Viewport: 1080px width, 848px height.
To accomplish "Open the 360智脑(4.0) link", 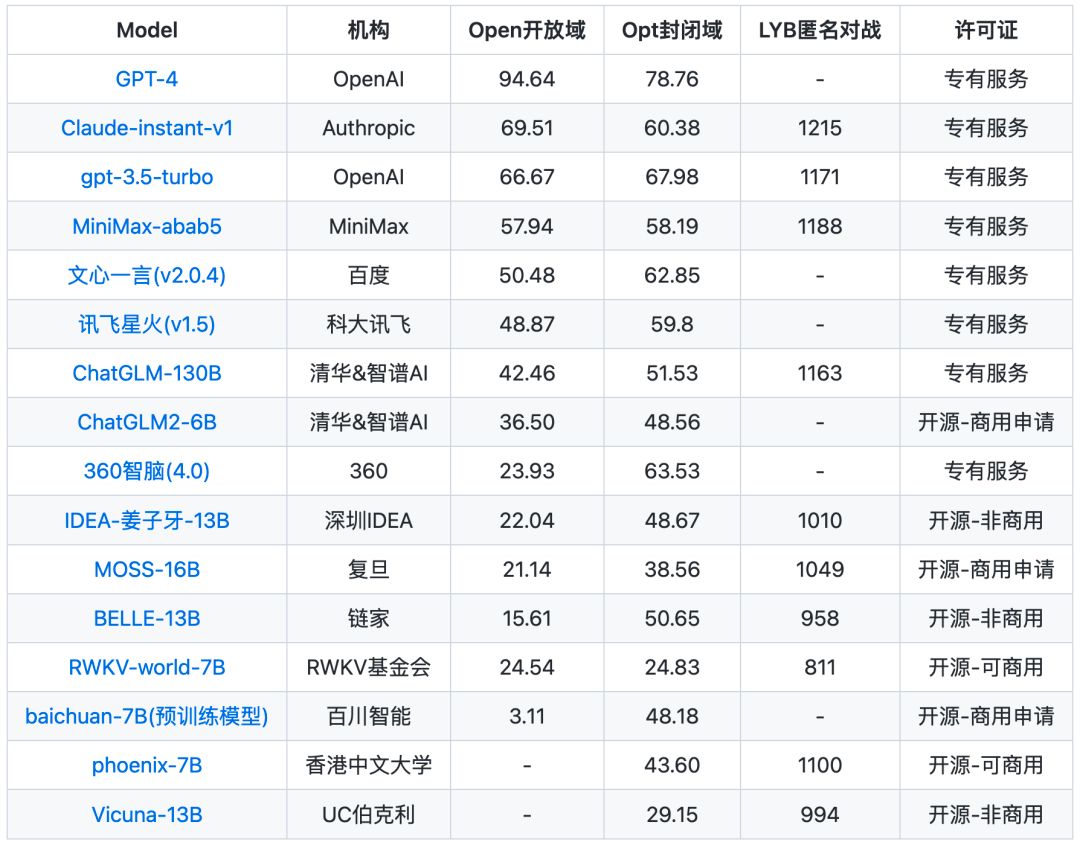I will pyautogui.click(x=147, y=471).
